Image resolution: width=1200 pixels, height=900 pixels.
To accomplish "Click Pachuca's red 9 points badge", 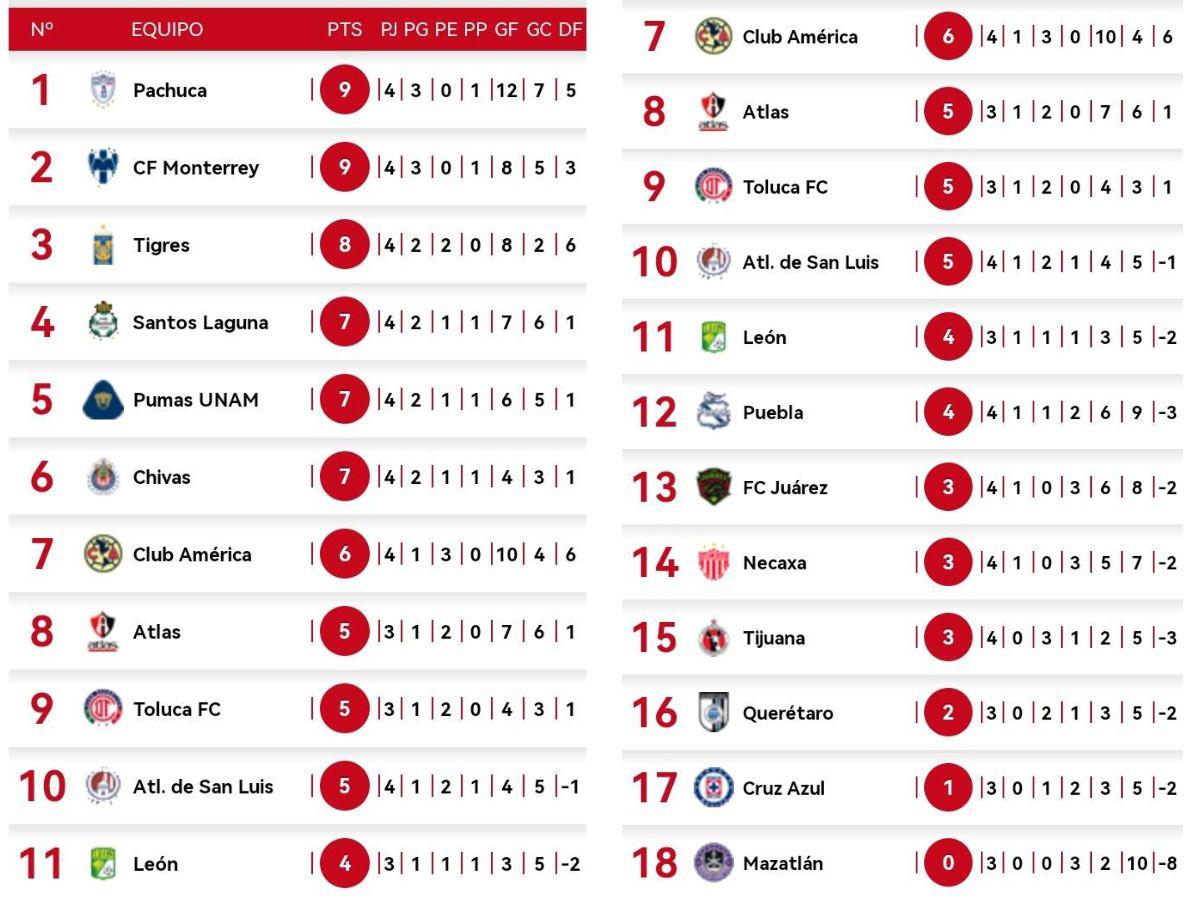I will click(x=345, y=91).
